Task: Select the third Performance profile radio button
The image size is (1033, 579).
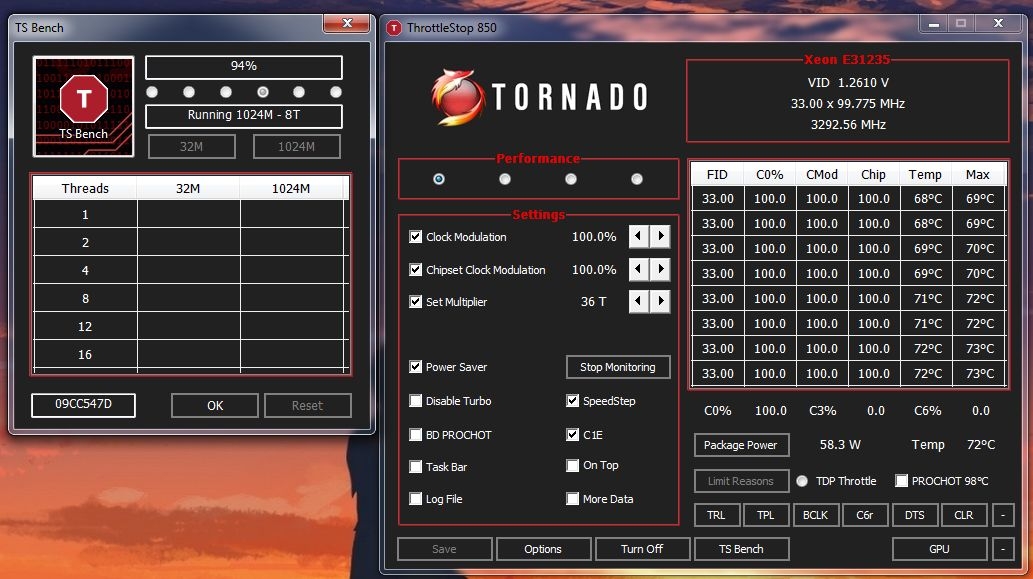Action: 571,179
